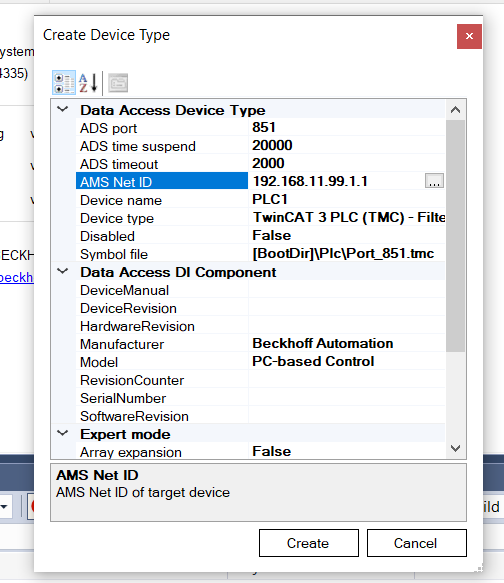504x583 pixels.
Task: Open the Property Pages toolbar icon
Action: [118, 83]
